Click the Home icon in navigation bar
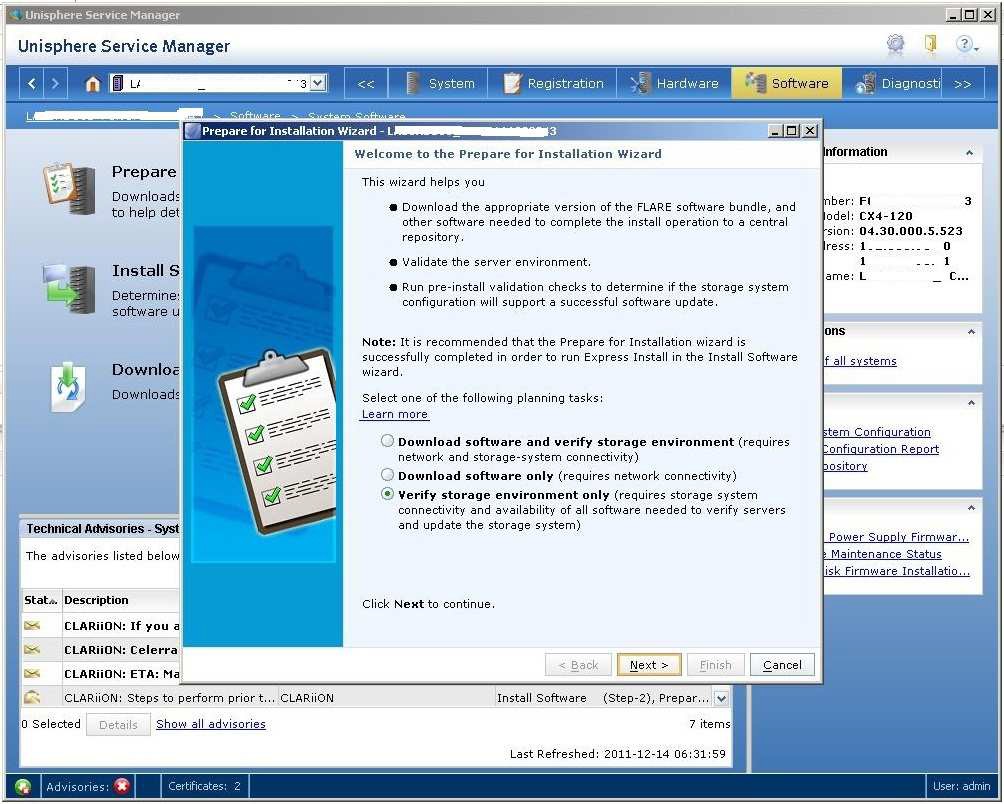Viewport: 1004px width, 804px height. coord(93,84)
